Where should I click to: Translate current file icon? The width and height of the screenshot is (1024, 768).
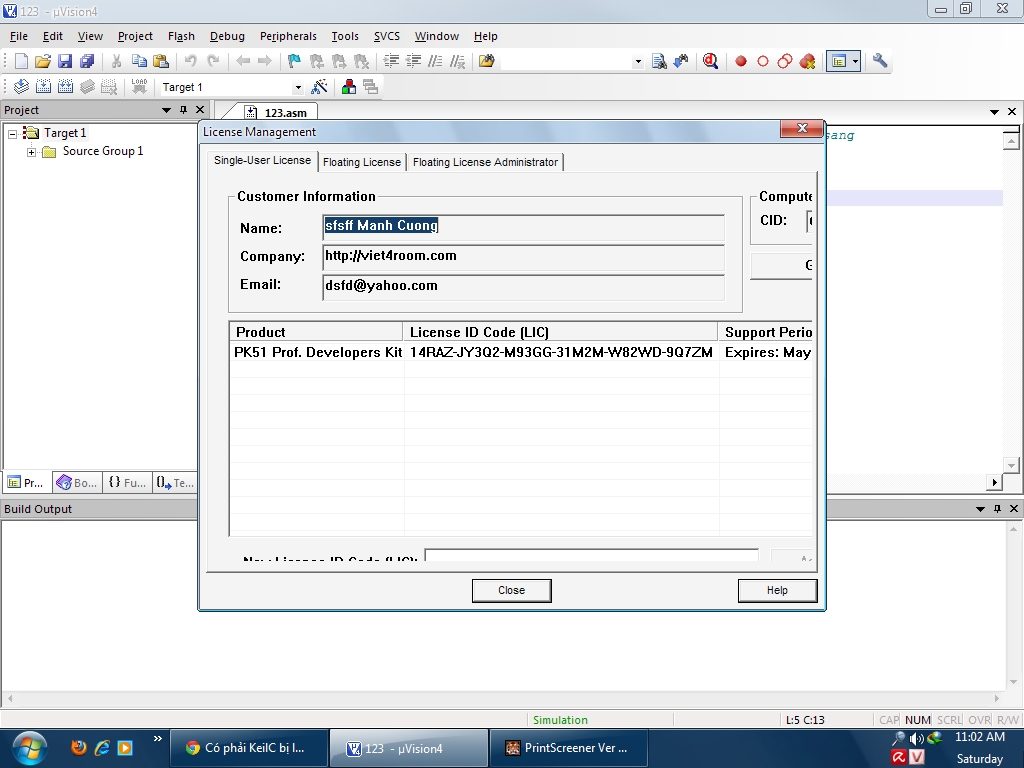pyautogui.click(x=21, y=86)
